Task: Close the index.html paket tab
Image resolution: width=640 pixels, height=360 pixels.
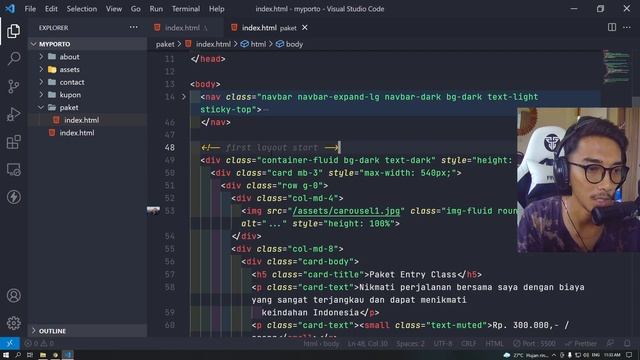Action: coord(304,28)
